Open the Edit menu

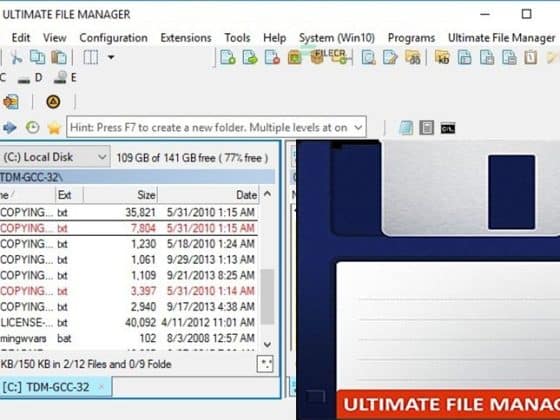21,38
